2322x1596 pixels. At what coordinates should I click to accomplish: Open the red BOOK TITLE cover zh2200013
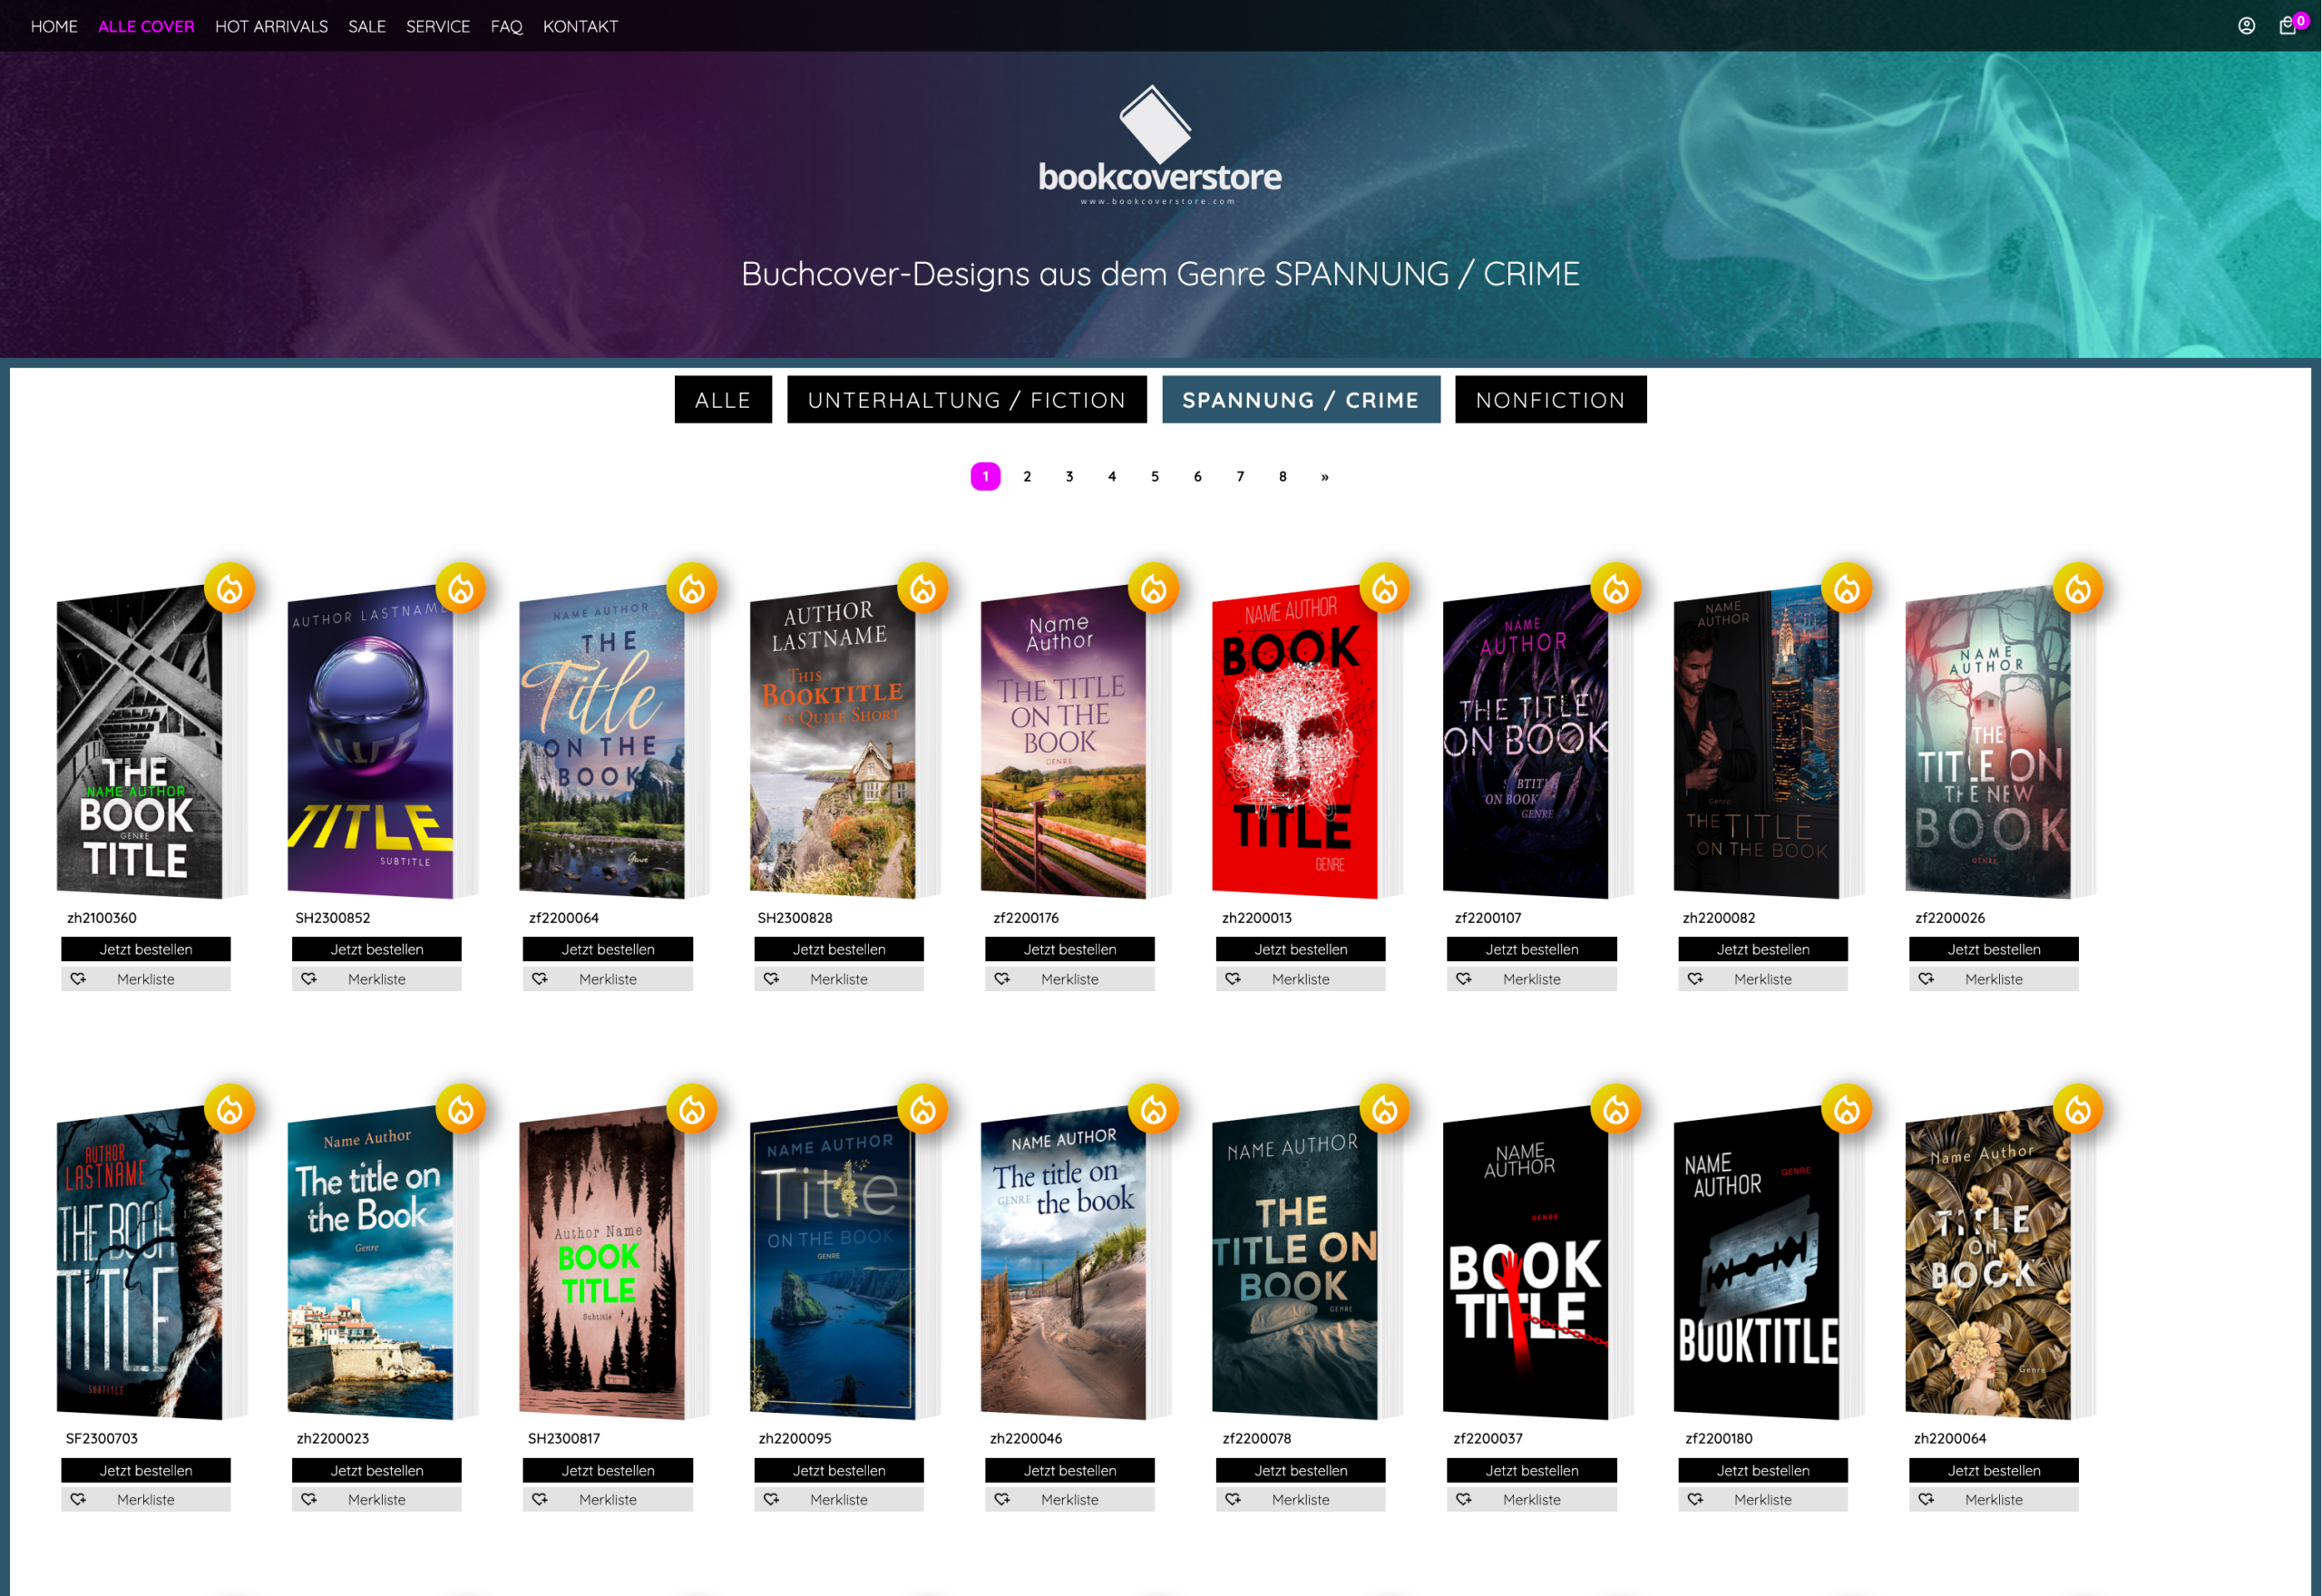1293,742
